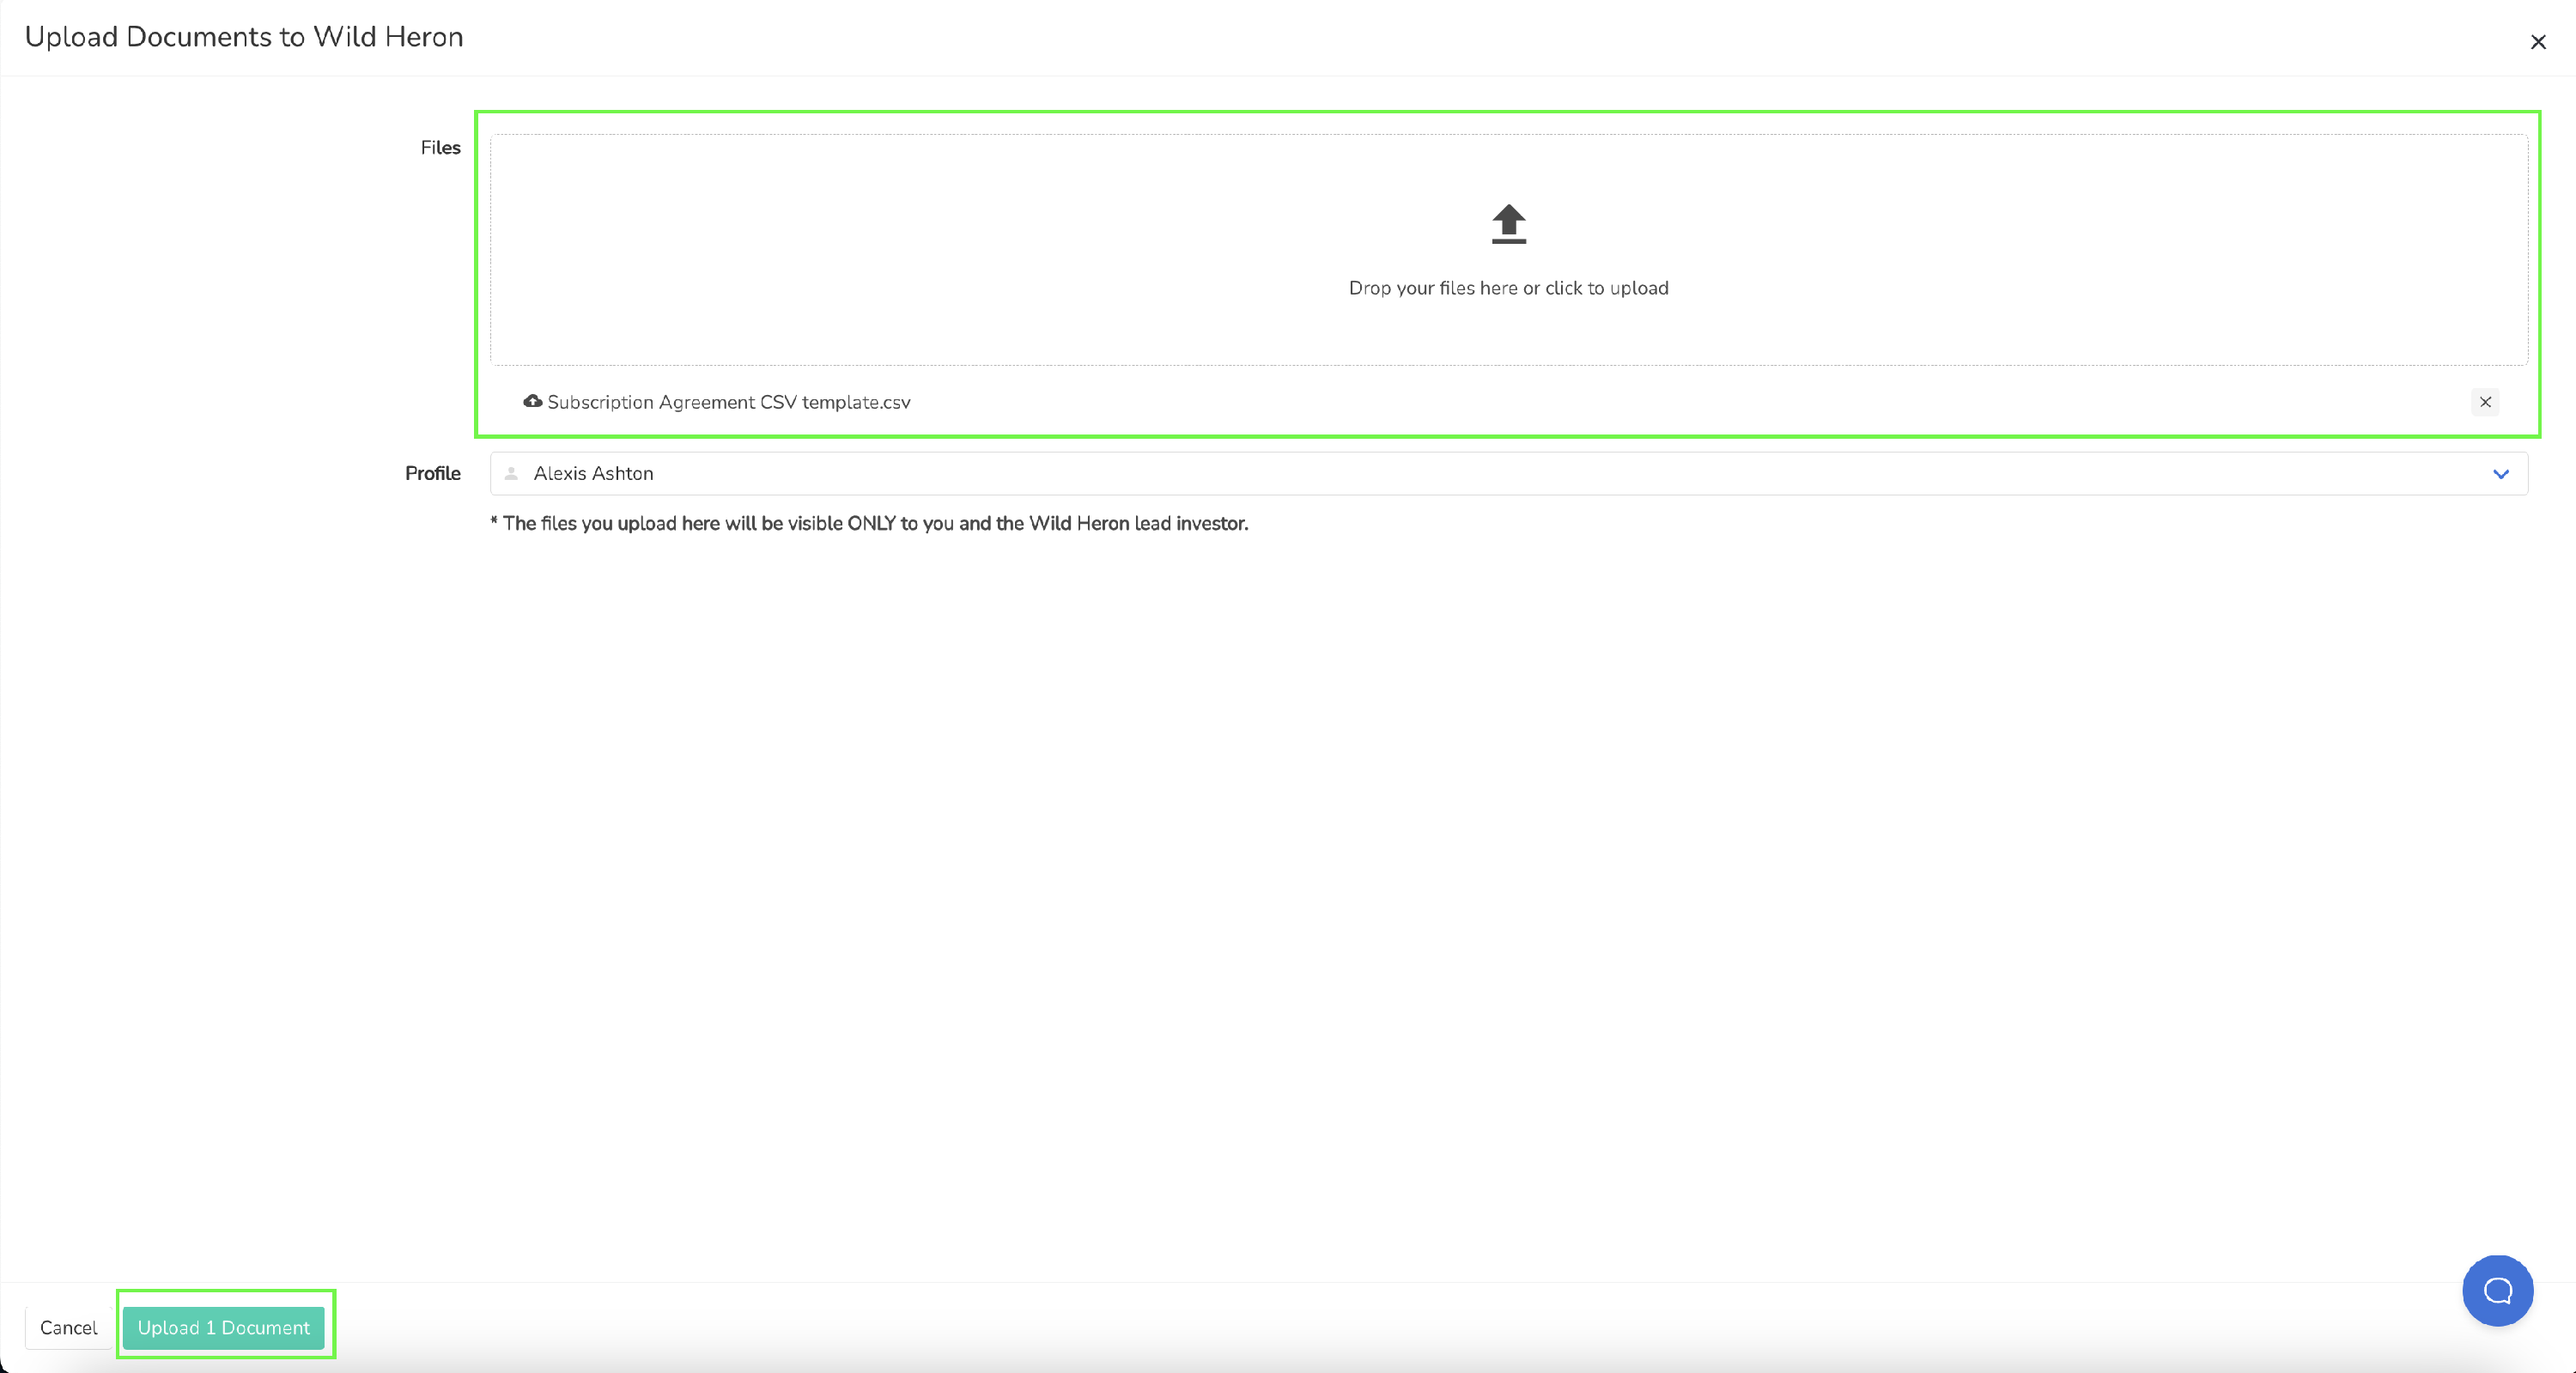Click 'Drop your files here or click to upload'
Image resolution: width=2576 pixels, height=1373 pixels.
click(1508, 288)
